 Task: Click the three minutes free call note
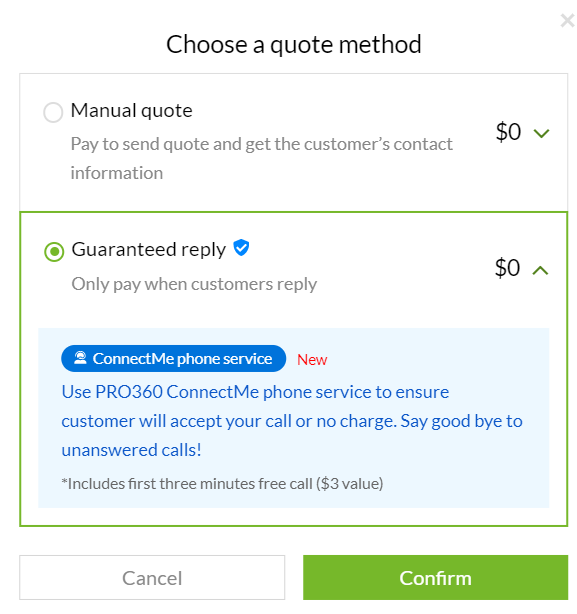(x=222, y=484)
